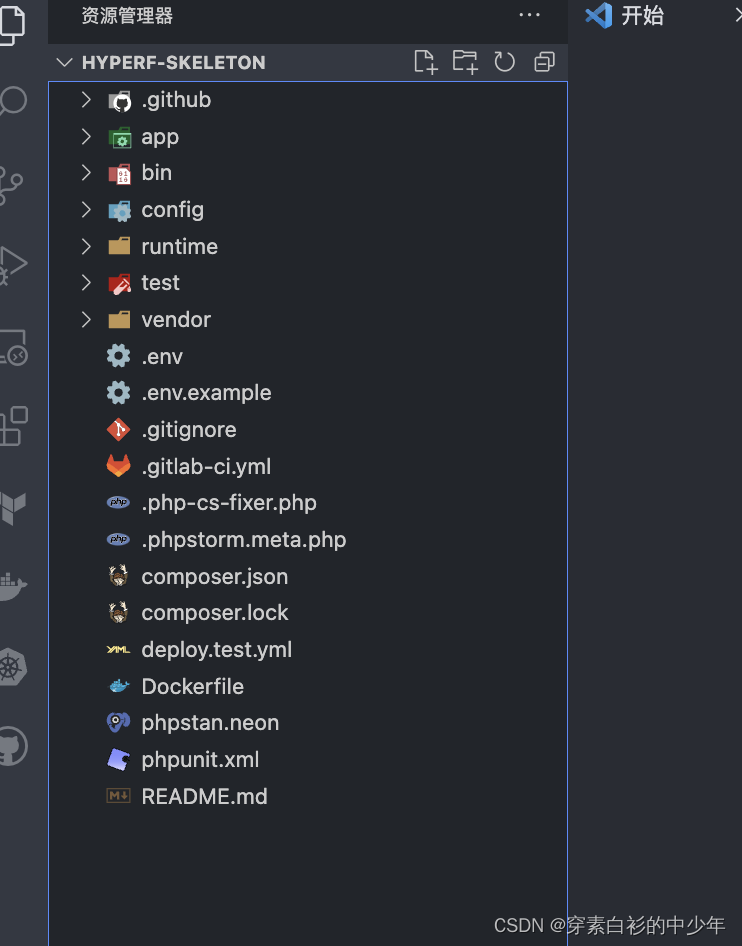Open the Search view in the activity bar
The image size is (742, 946).
pyautogui.click(x=14, y=100)
